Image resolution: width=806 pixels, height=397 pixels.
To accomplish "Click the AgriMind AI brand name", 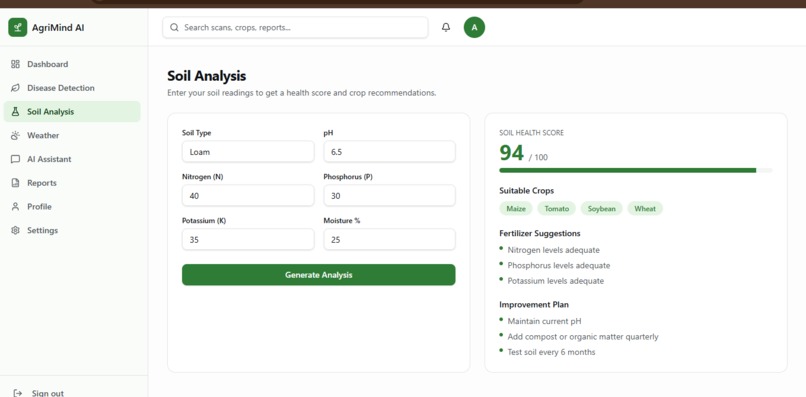I will (58, 28).
